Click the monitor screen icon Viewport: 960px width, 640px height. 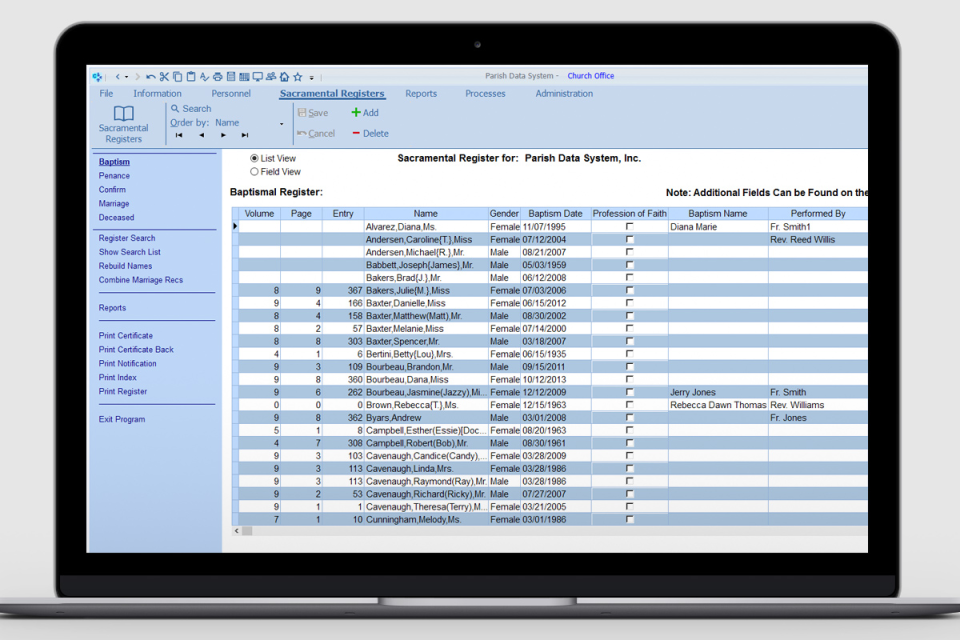(x=258, y=77)
